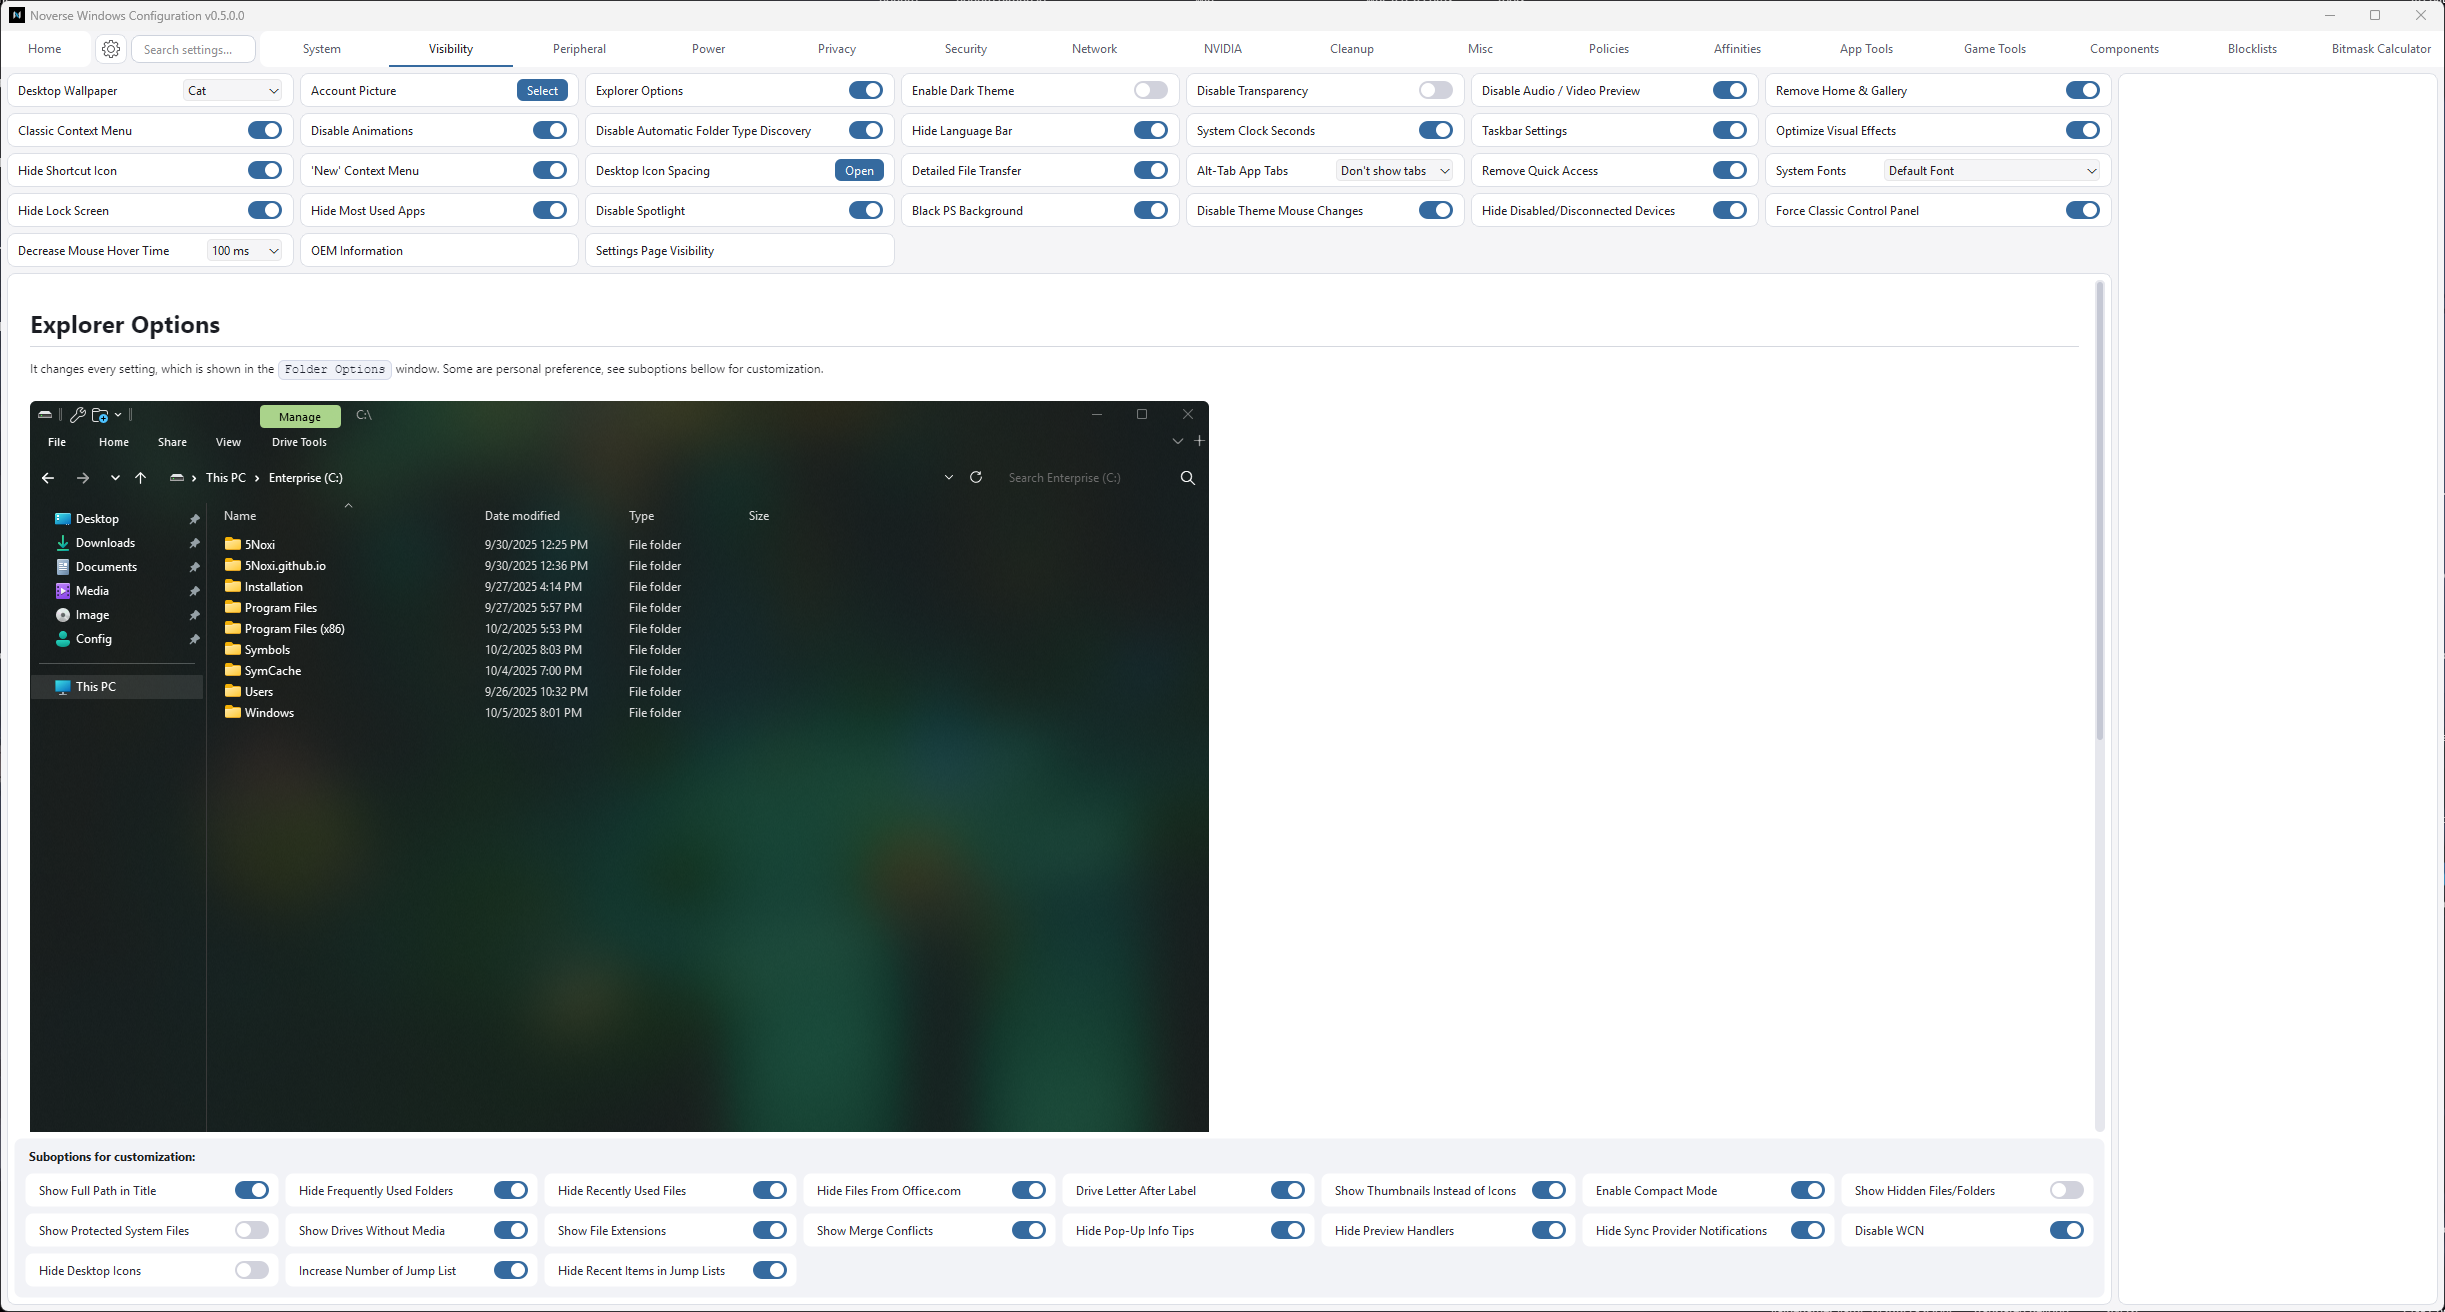Enable the Dark Theme toggle
The width and height of the screenshot is (2445, 1312).
(1150, 90)
